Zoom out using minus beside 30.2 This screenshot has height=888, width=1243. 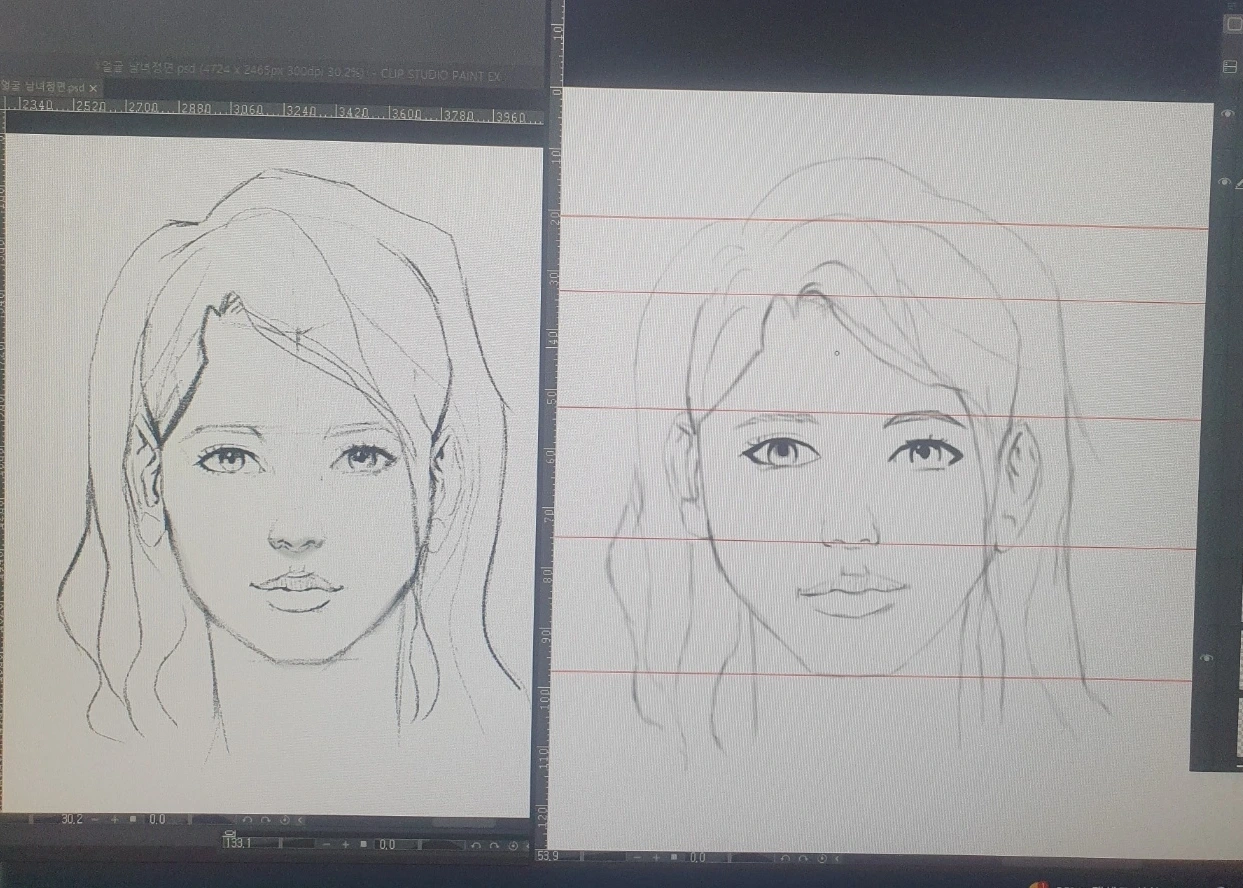click(95, 820)
